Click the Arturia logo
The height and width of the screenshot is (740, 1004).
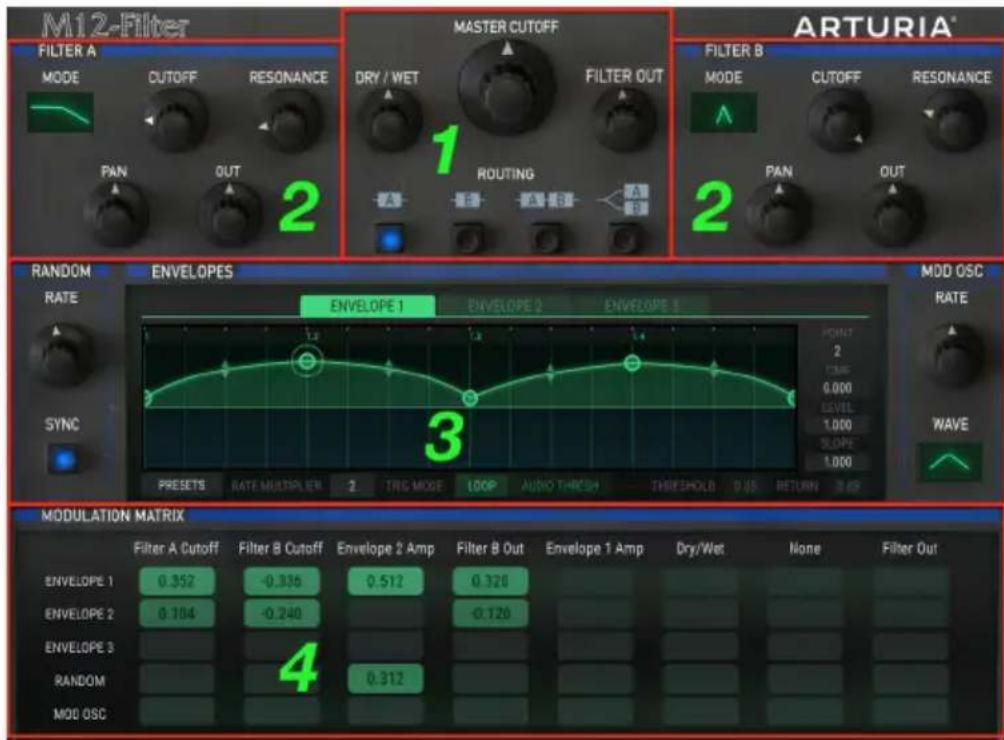point(875,28)
